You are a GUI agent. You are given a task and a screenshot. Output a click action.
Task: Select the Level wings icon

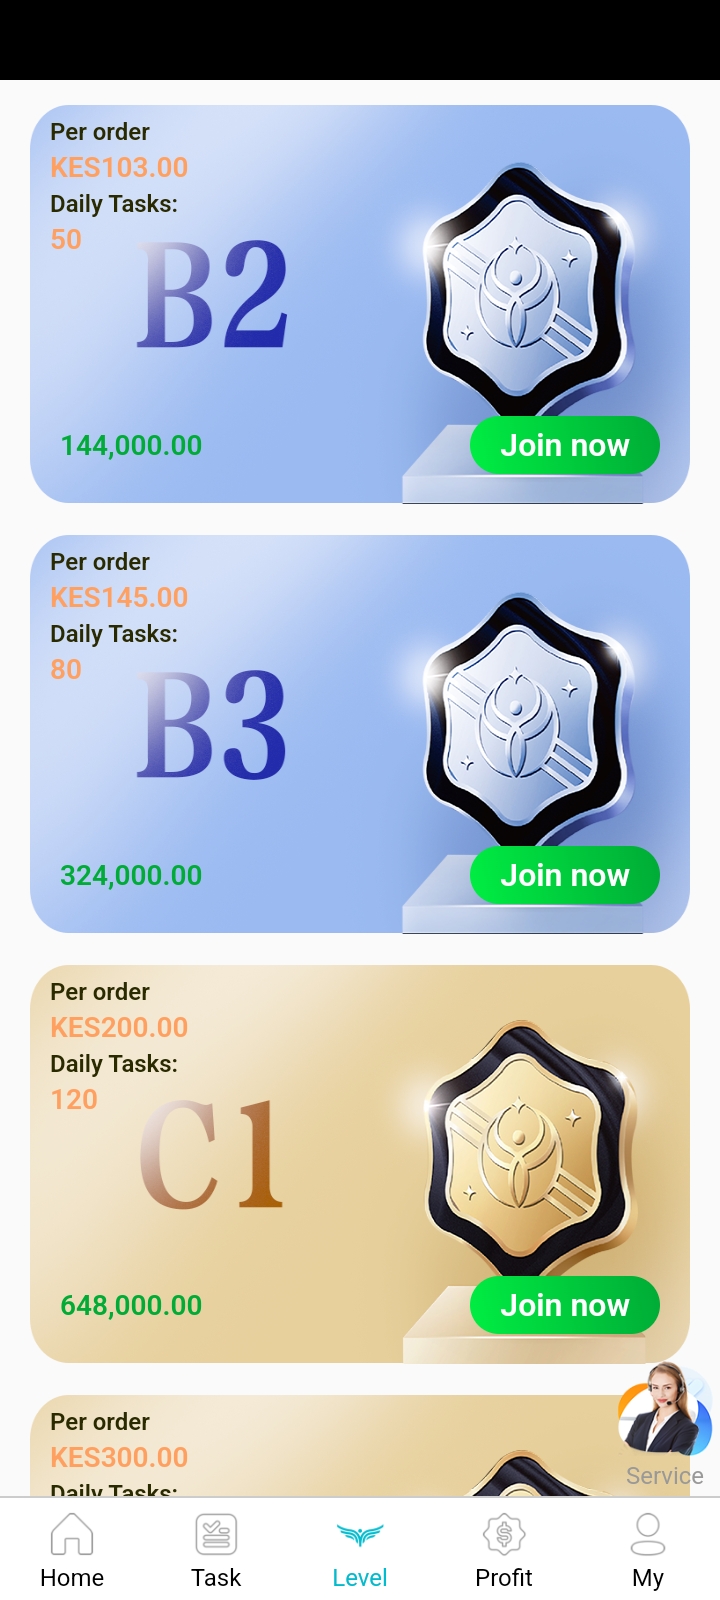pyautogui.click(x=360, y=1534)
